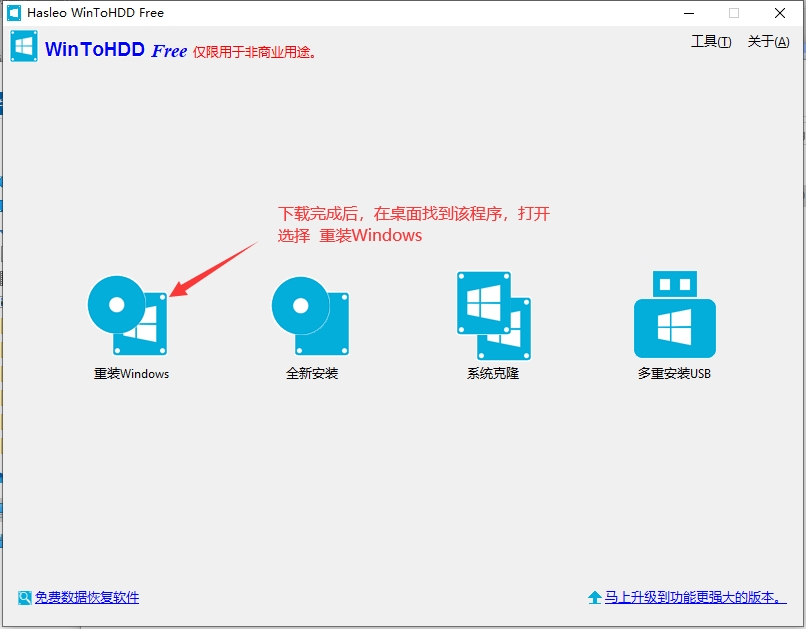
Task: Click the WinToHDD Windows logo in header
Action: [24, 47]
